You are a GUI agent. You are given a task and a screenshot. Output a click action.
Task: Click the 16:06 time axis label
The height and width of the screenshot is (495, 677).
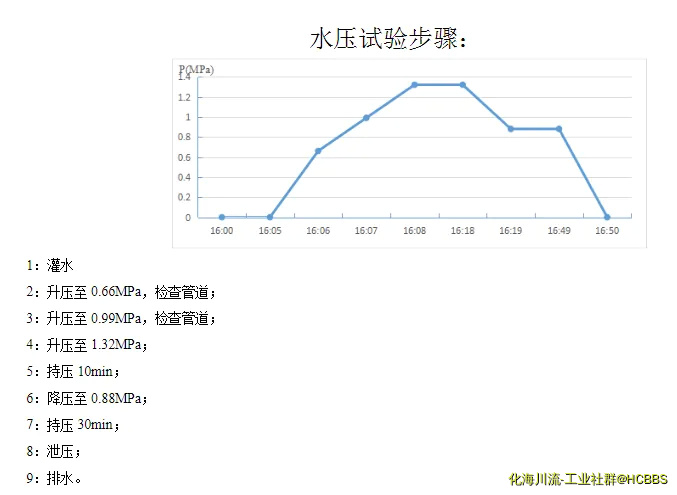318,231
